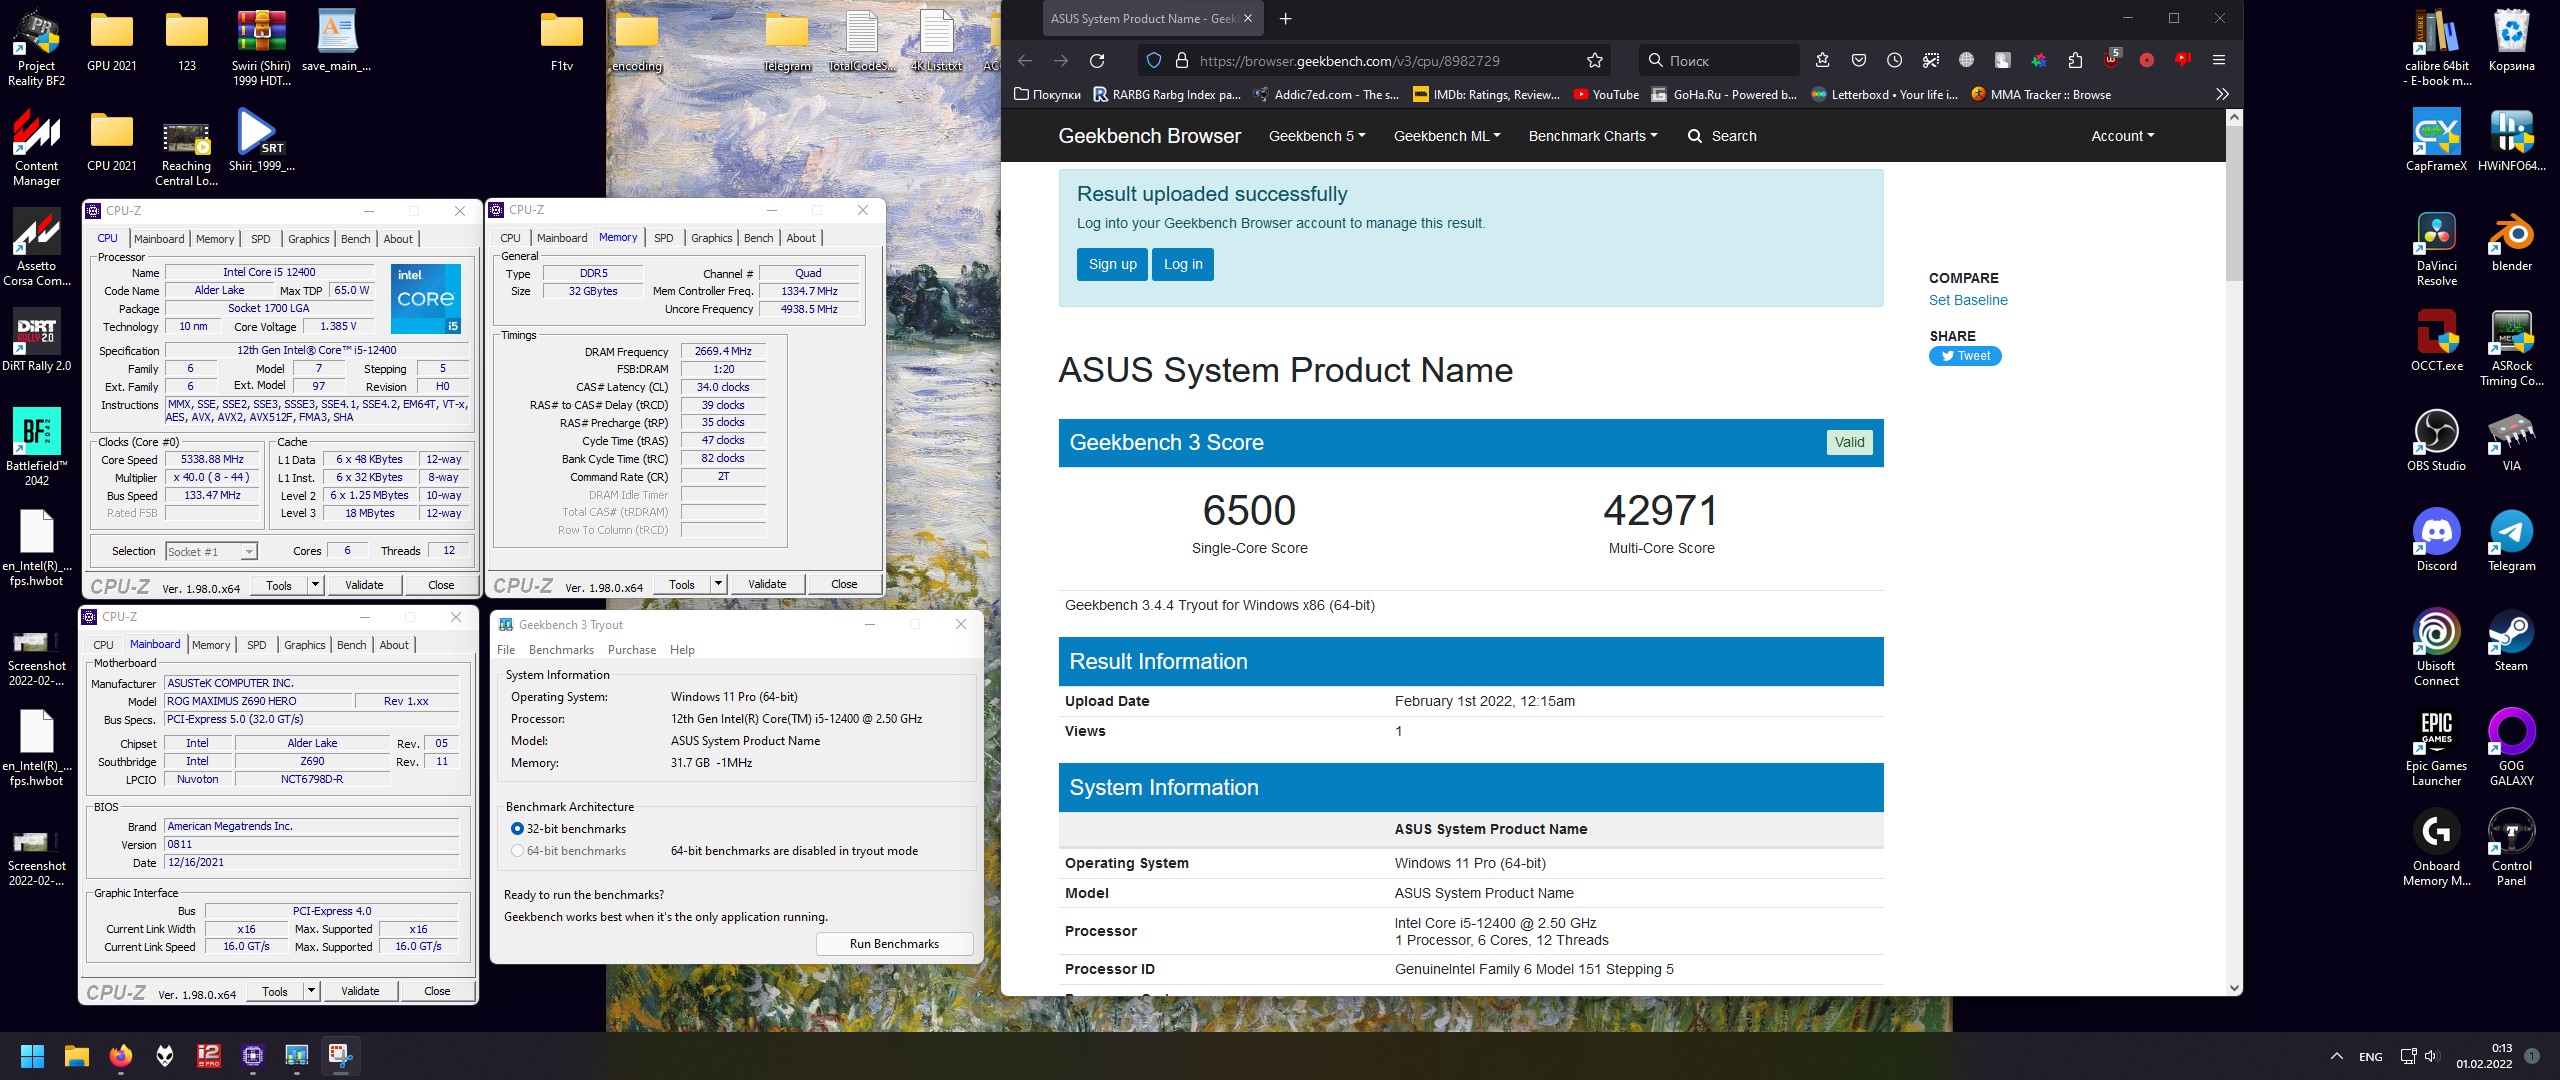The width and height of the screenshot is (2560, 1080).
Task: Launch OBS Studio desktop shortcut
Action: tap(2436, 441)
